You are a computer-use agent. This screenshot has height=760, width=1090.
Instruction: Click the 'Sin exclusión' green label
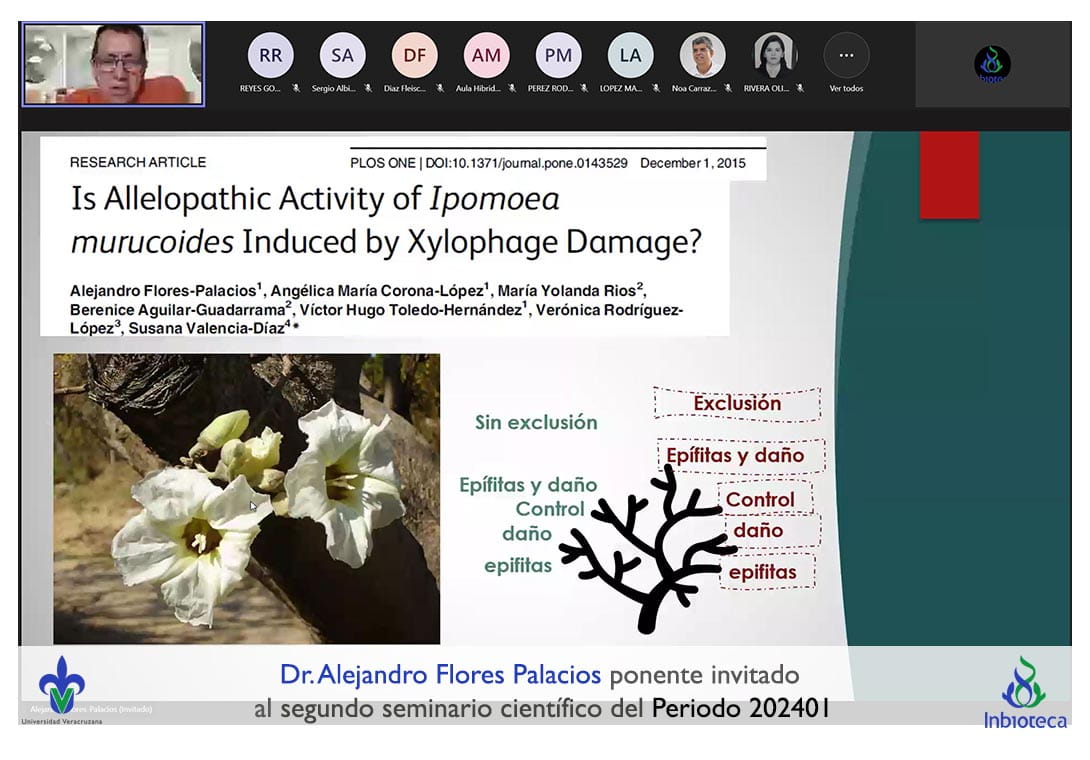pos(536,422)
